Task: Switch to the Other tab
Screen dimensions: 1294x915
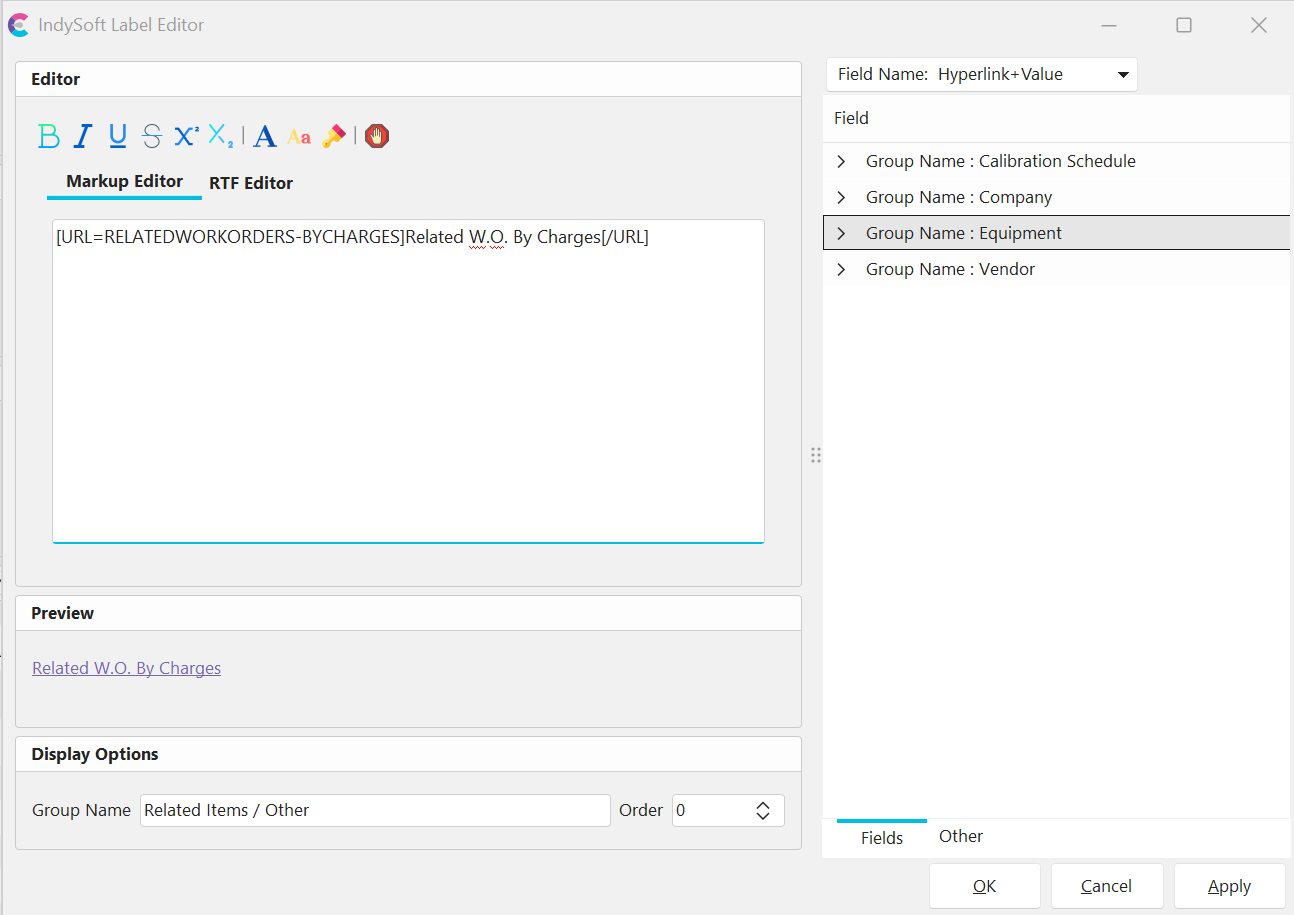Action: [x=960, y=836]
